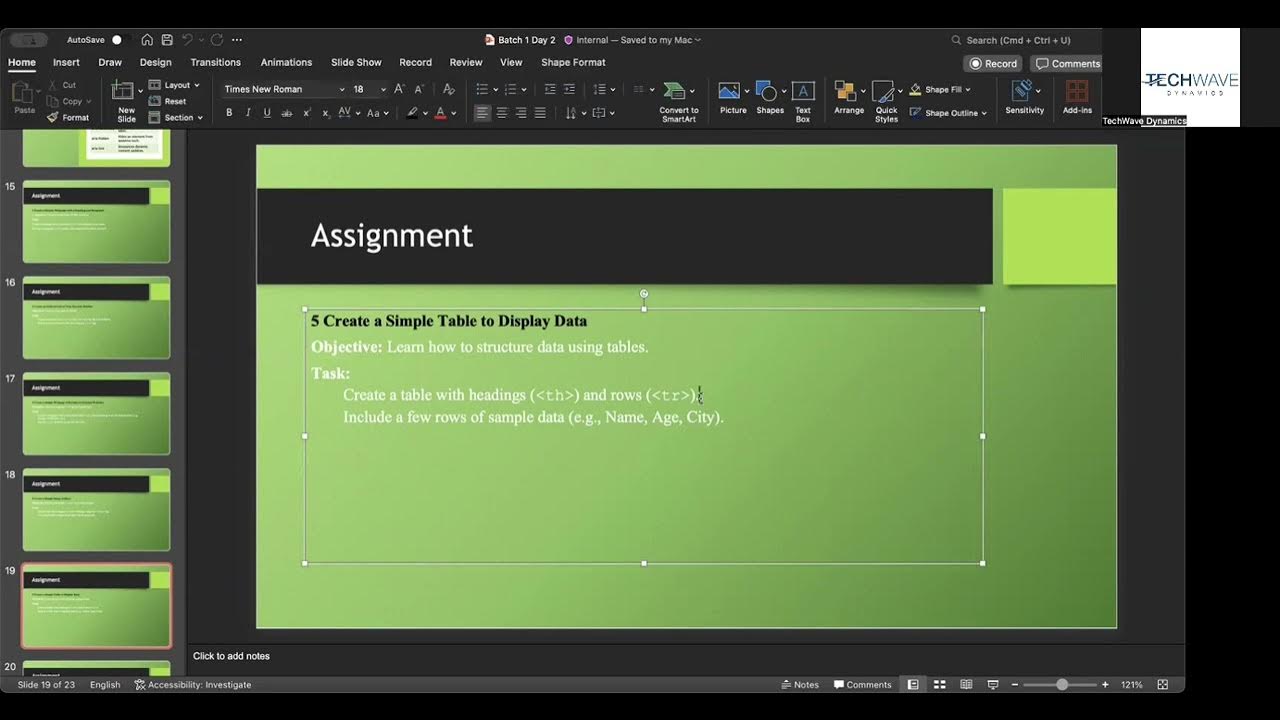Screen dimensions: 1280x720
Task: Toggle Superscript formatting
Action: click(307, 113)
